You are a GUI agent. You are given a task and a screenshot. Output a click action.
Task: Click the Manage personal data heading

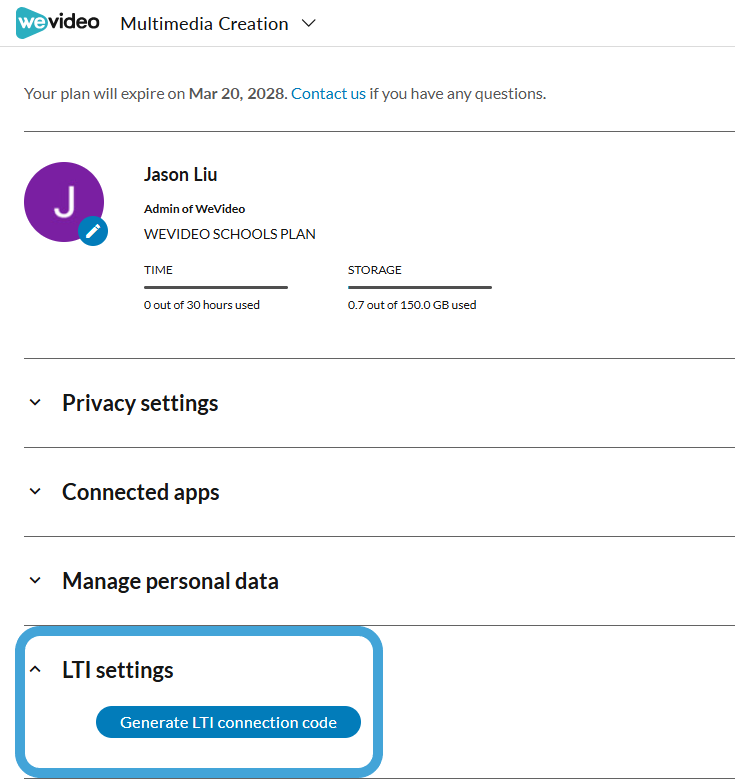click(170, 581)
